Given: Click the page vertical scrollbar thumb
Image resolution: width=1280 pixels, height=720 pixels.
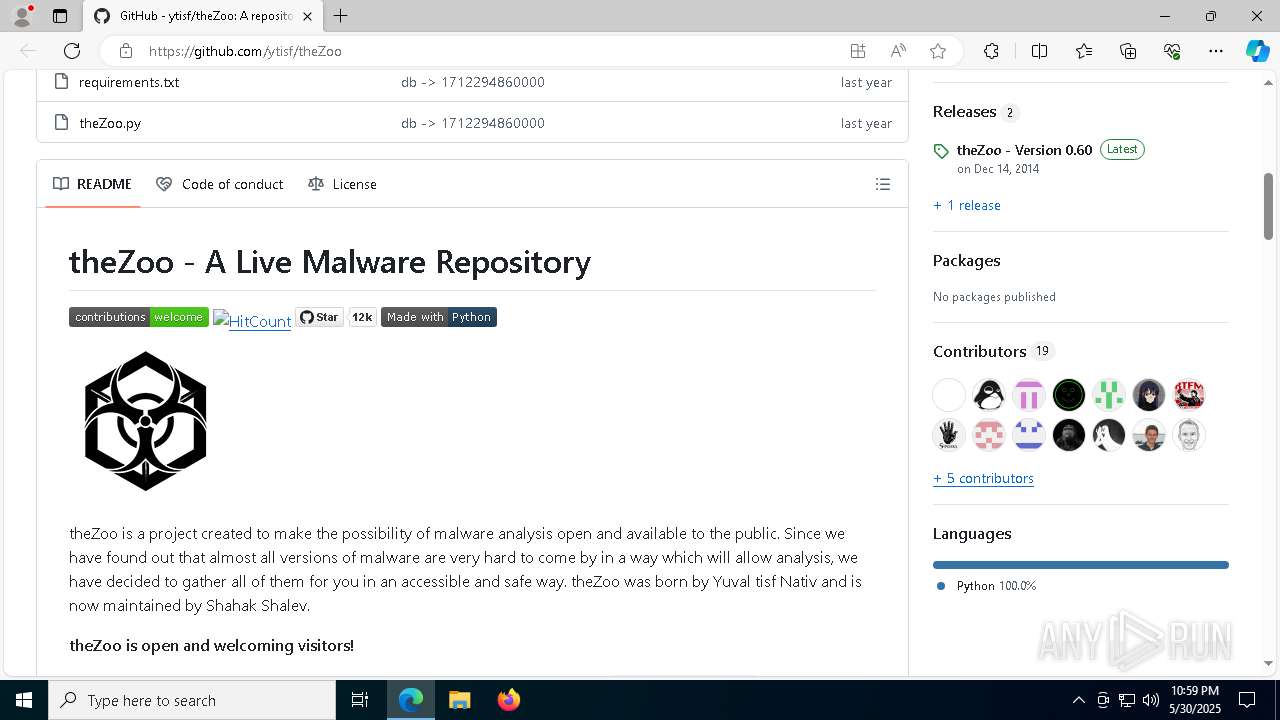Looking at the screenshot, I should click(x=1268, y=206).
